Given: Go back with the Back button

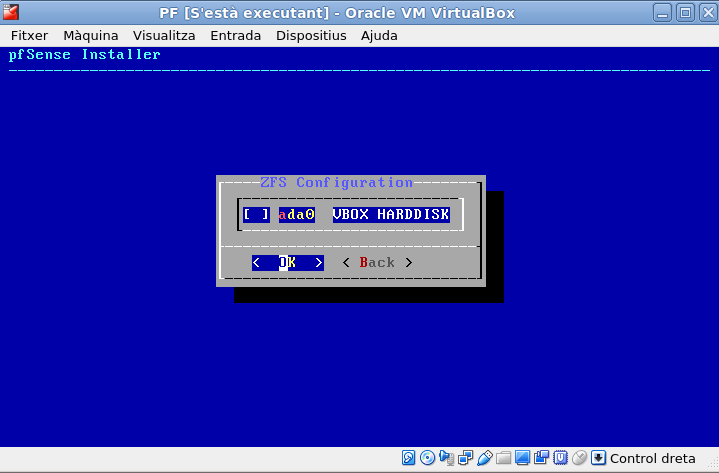Looking at the screenshot, I should 377,263.
